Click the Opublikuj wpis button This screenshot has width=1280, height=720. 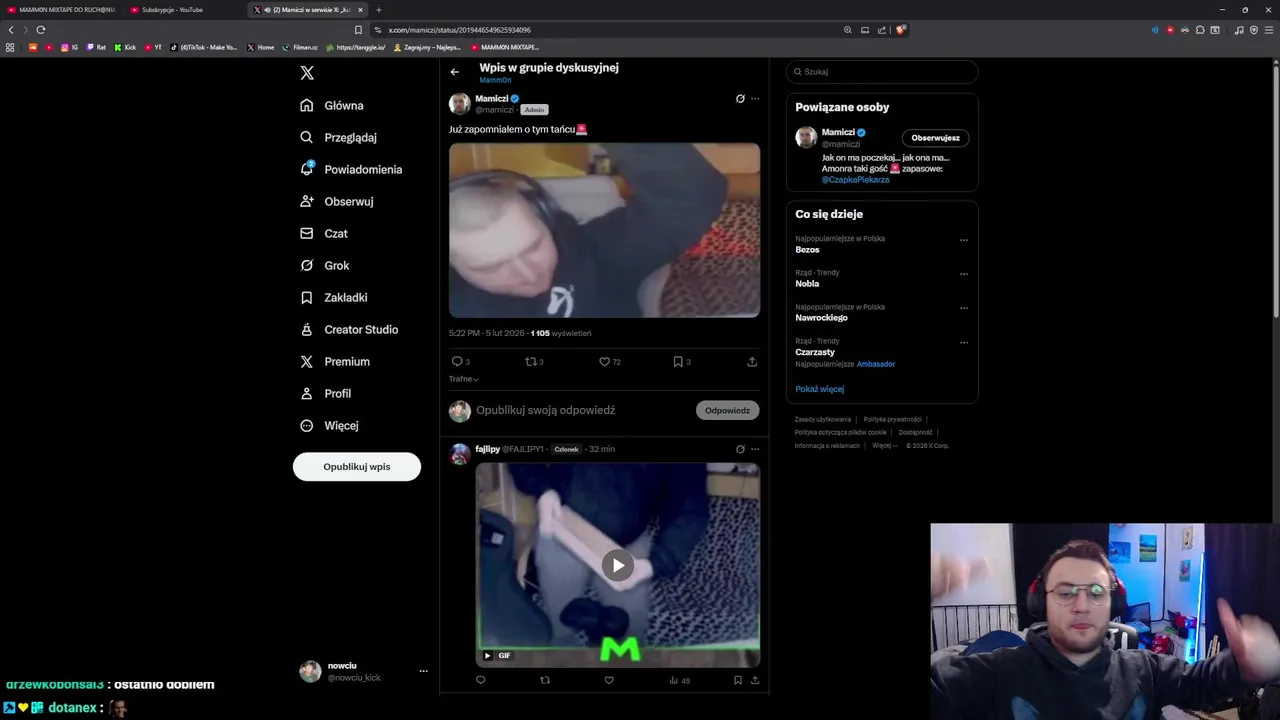click(x=357, y=467)
